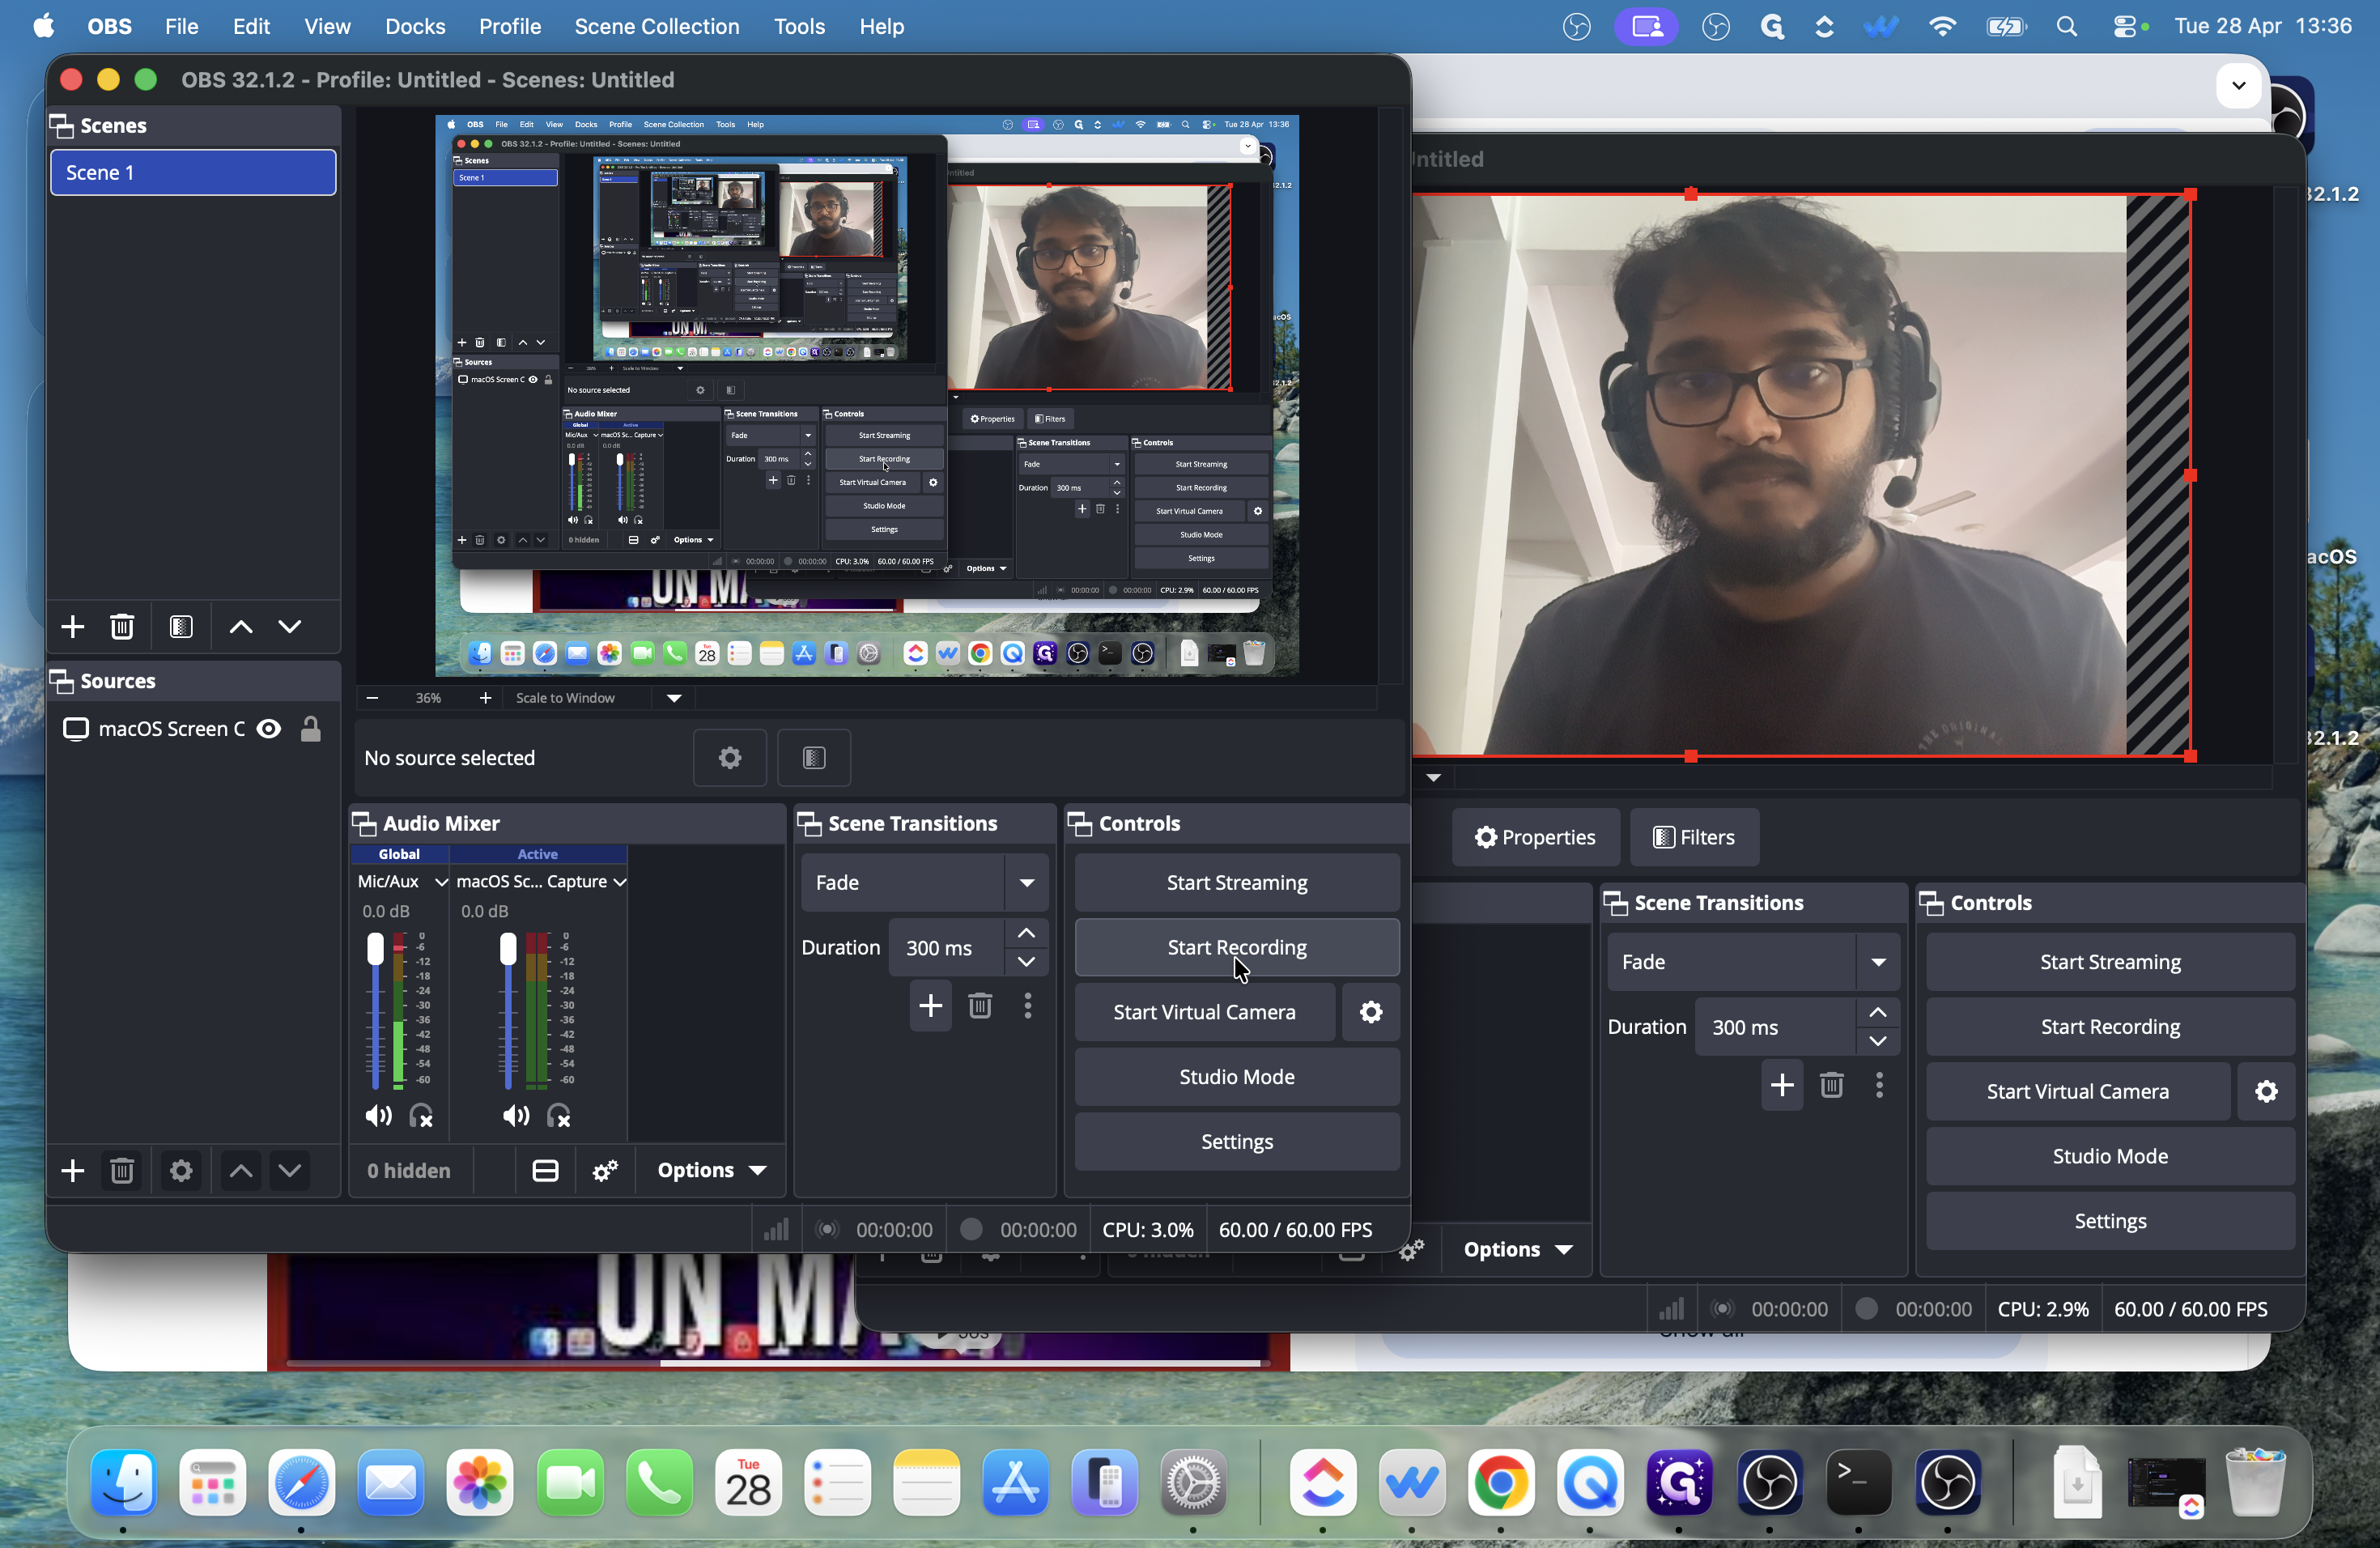Increase transition Duration with up arrow
The image size is (2380, 1548).
[x=1026, y=933]
